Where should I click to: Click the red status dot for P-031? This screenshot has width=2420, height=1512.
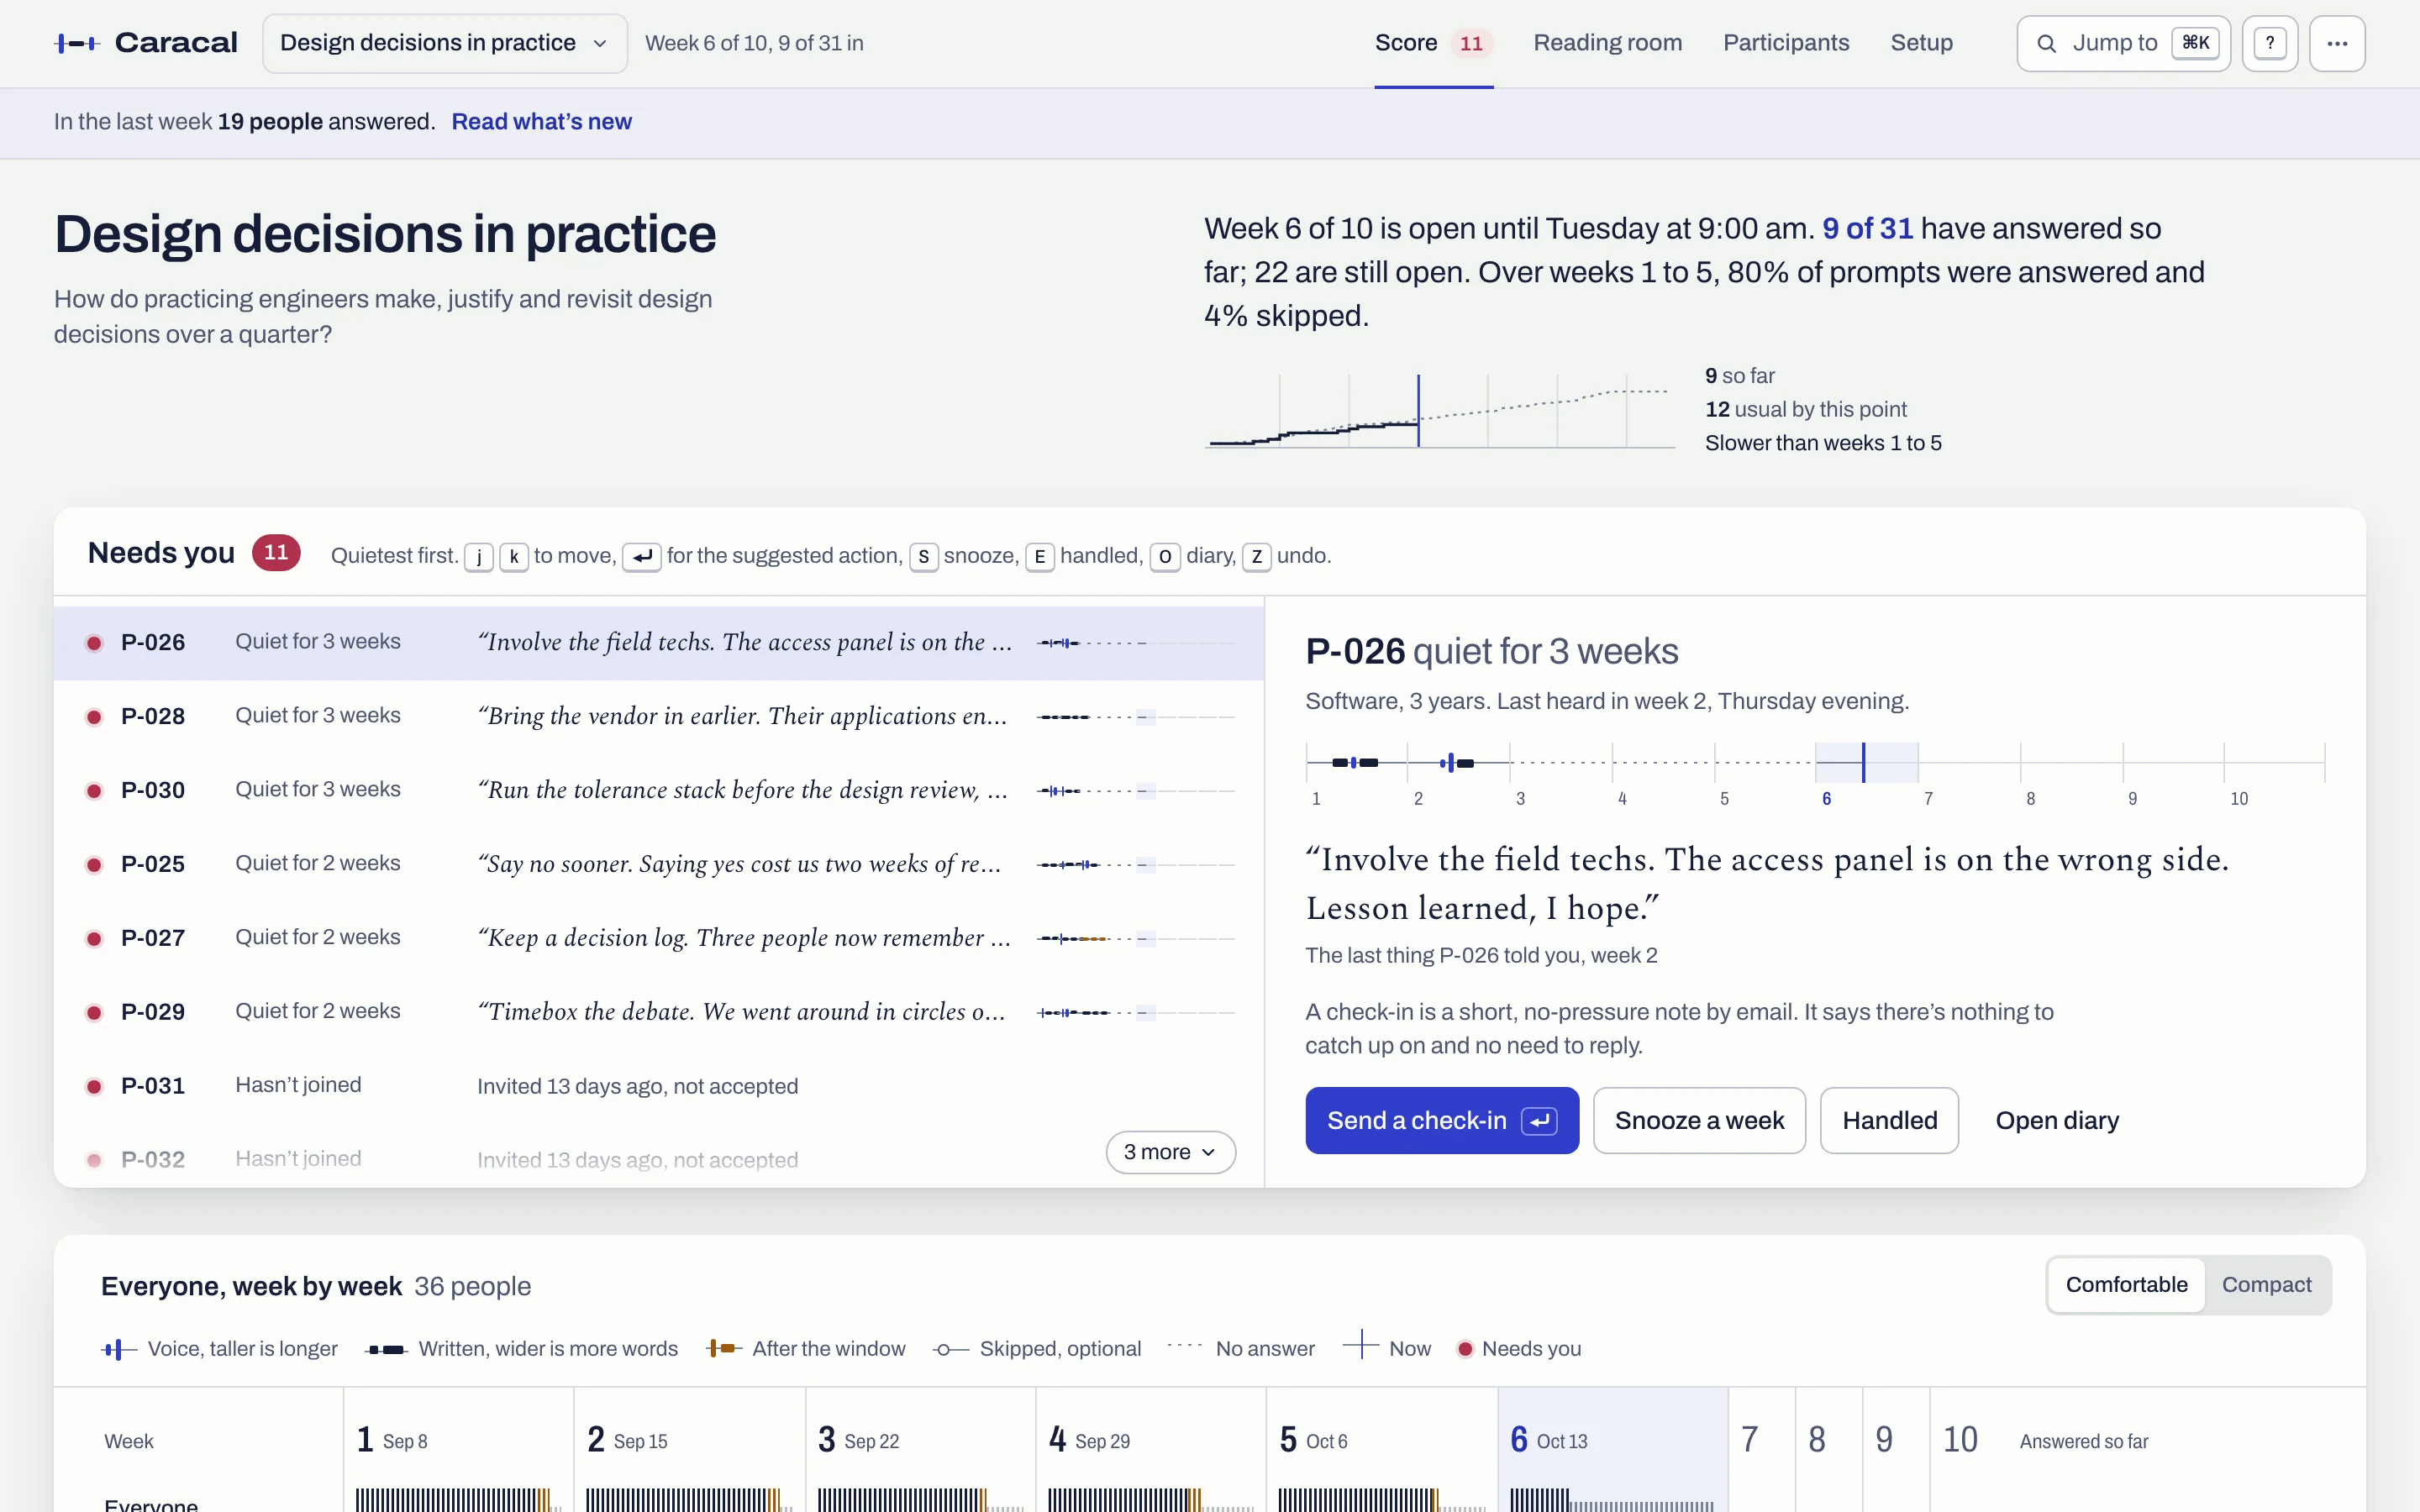[x=94, y=1086]
